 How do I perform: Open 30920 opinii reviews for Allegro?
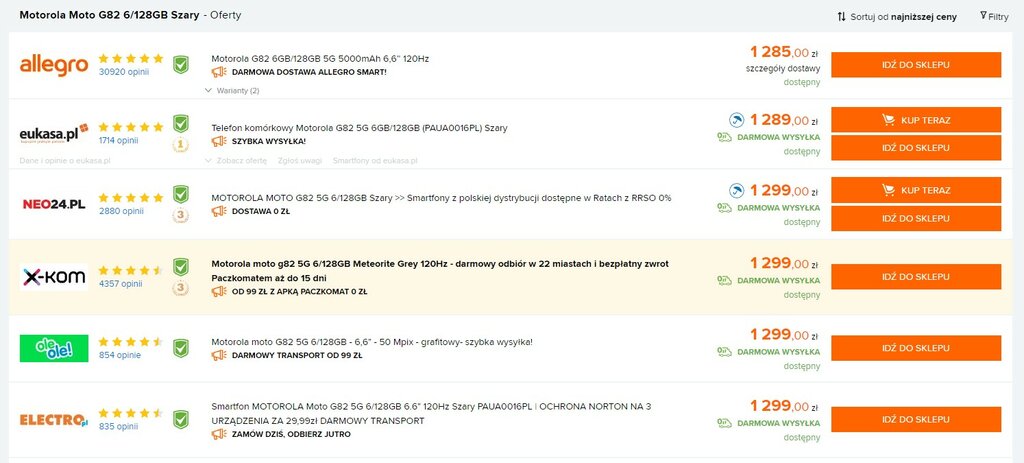pyautogui.click(x=124, y=72)
